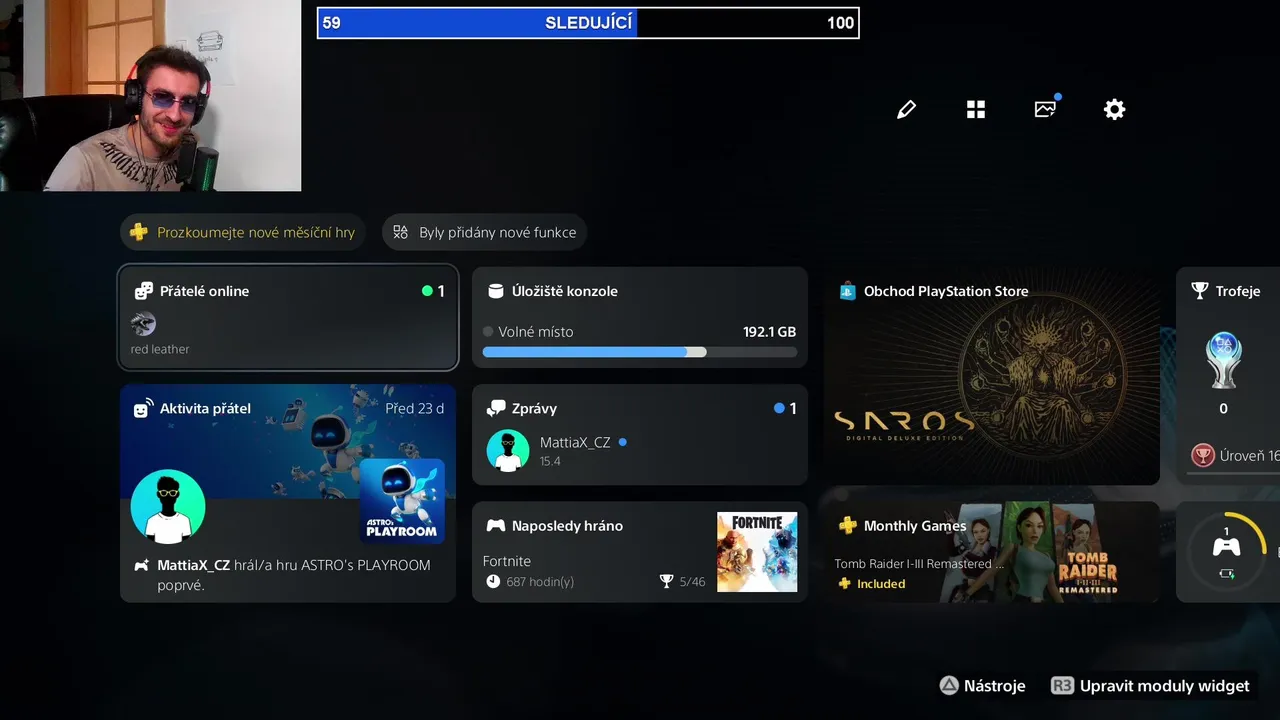Image resolution: width=1280 pixels, height=720 pixels.
Task: Click MattiaX_CZ avatar in messages
Action: 508,451
